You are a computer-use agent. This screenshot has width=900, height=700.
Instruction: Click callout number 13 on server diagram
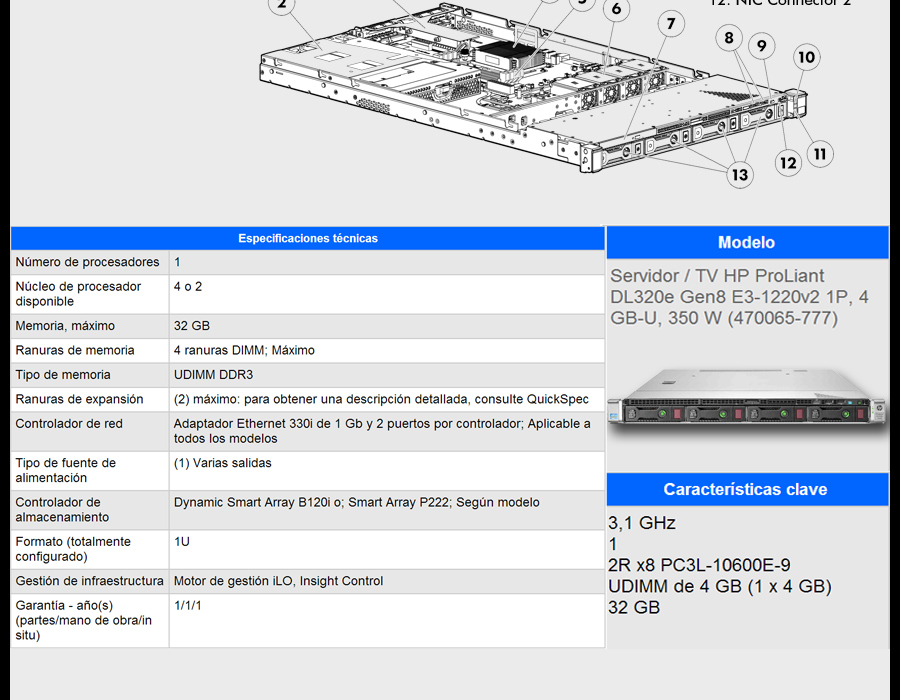pos(740,174)
